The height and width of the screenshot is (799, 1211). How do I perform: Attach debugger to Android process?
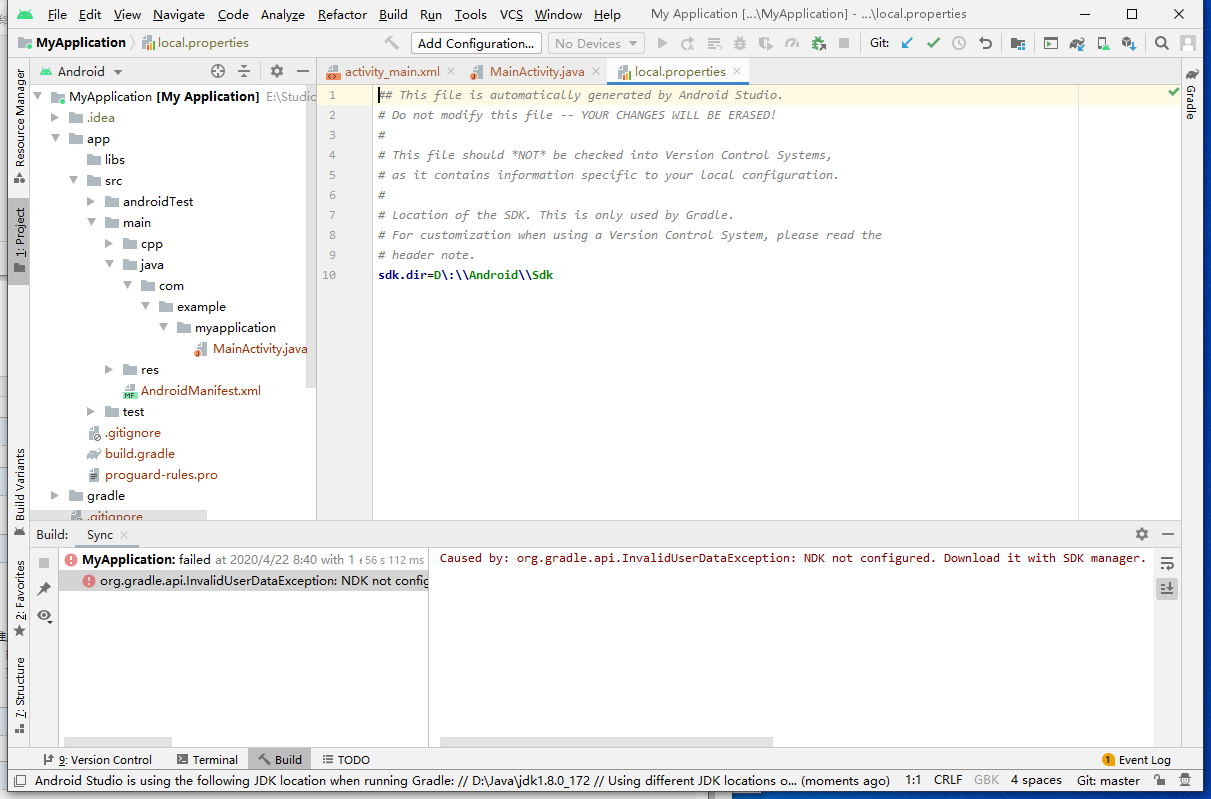click(x=818, y=43)
